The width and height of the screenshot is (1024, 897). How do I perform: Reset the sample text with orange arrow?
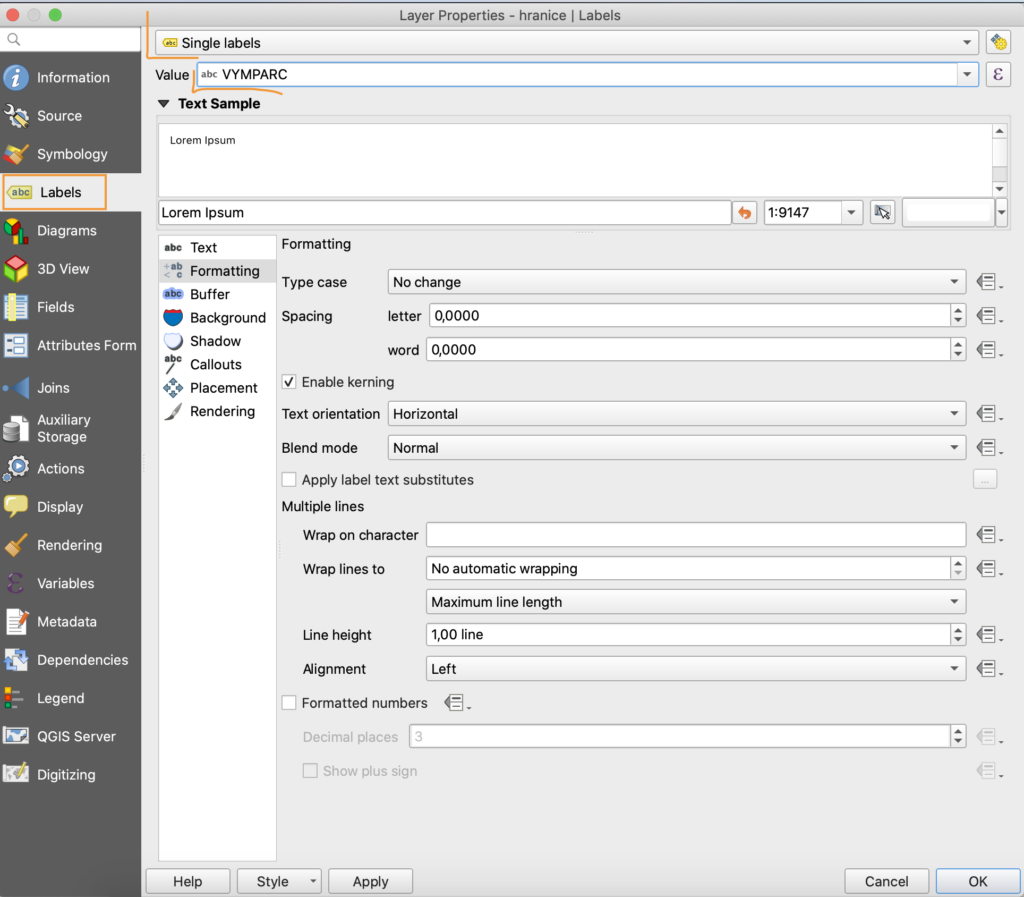pos(744,212)
